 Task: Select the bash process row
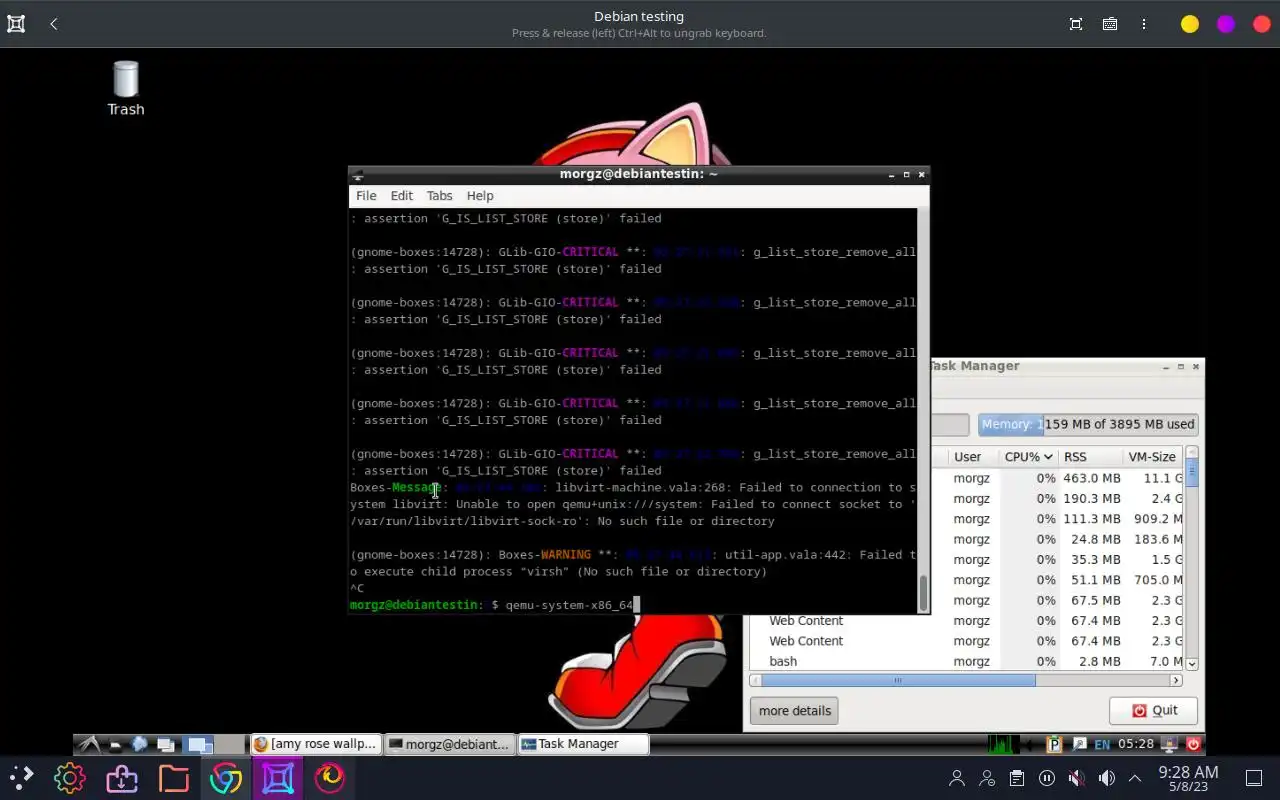tap(967, 661)
